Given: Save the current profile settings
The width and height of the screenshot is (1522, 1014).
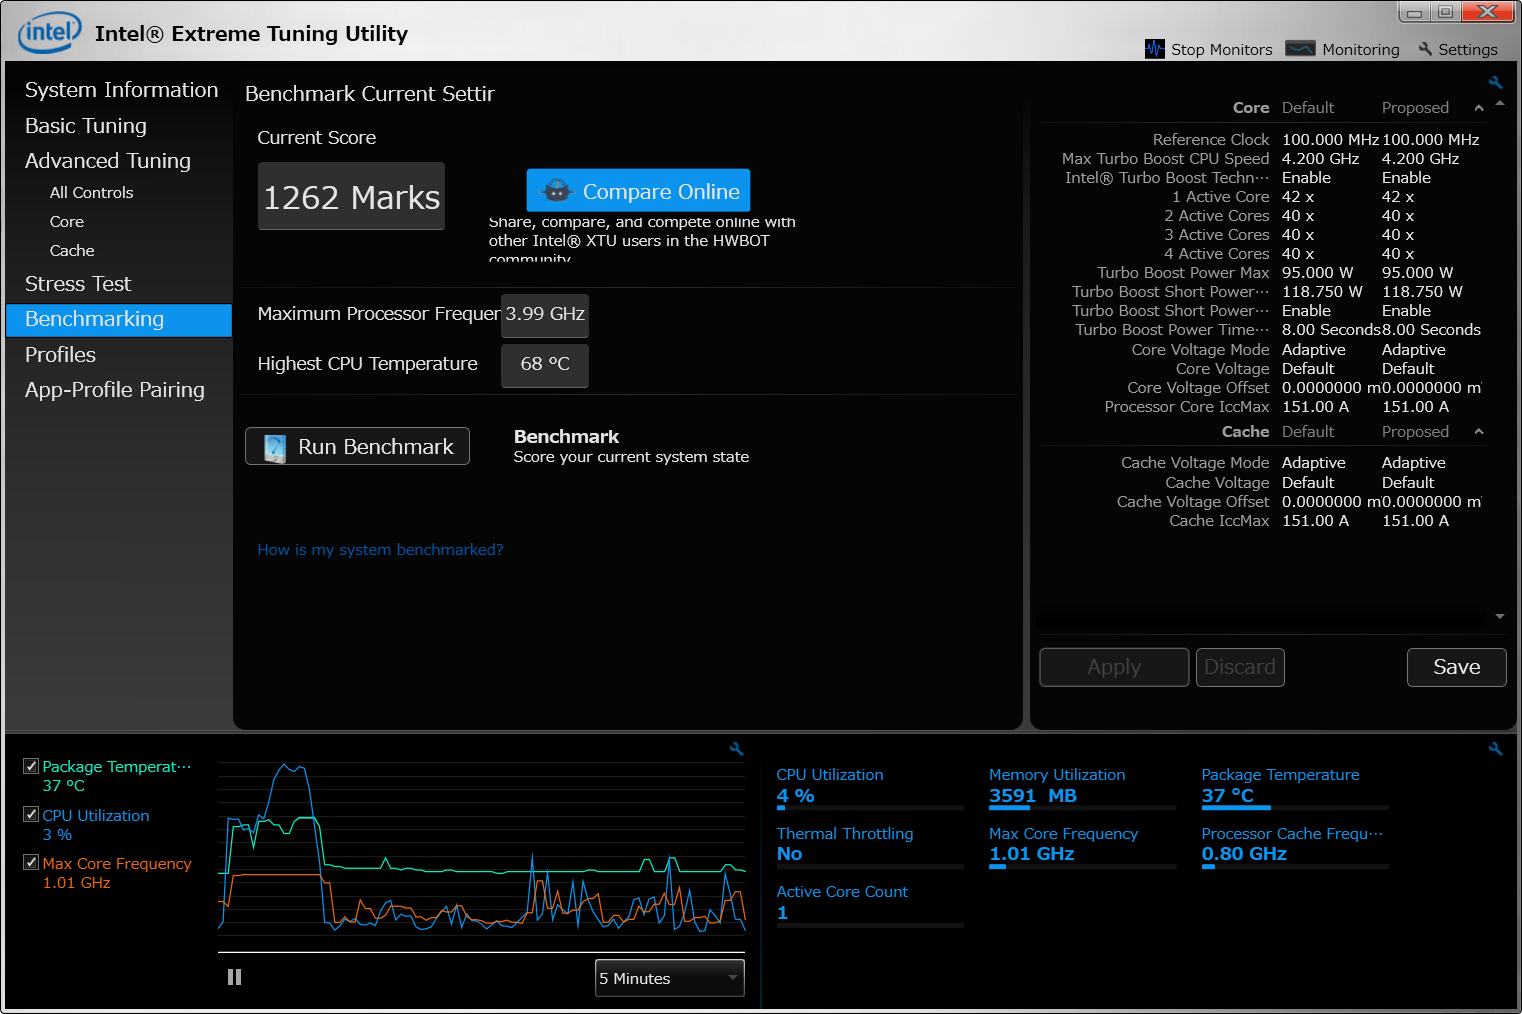Looking at the screenshot, I should click(1456, 667).
